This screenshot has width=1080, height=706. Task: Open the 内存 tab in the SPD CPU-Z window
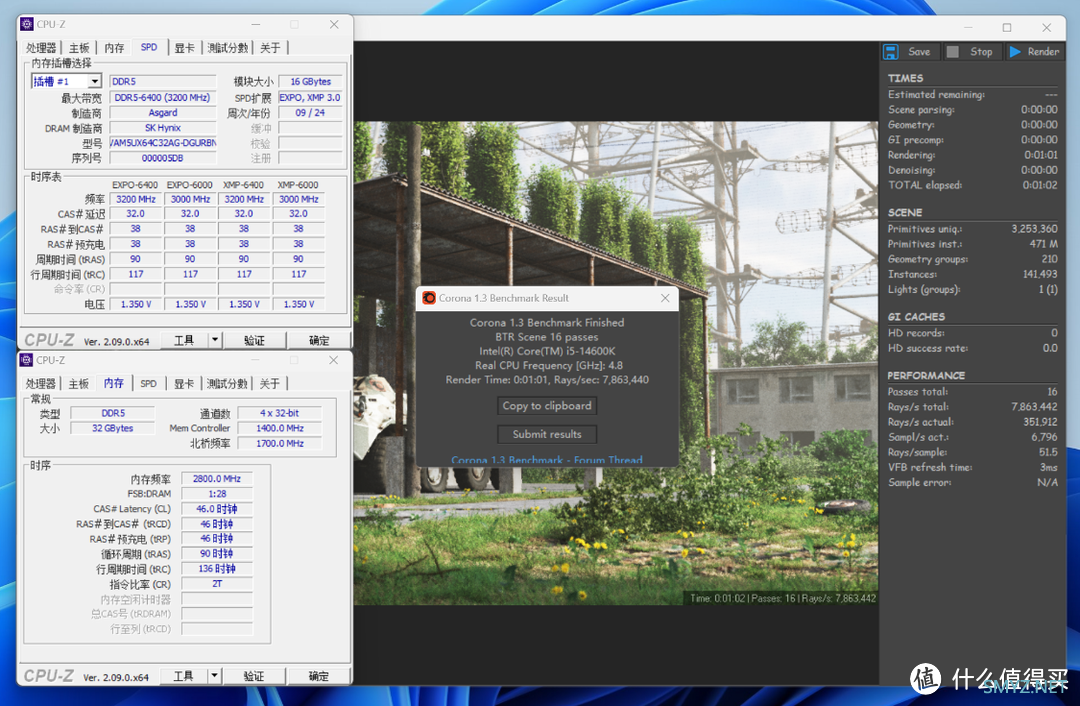(x=114, y=48)
